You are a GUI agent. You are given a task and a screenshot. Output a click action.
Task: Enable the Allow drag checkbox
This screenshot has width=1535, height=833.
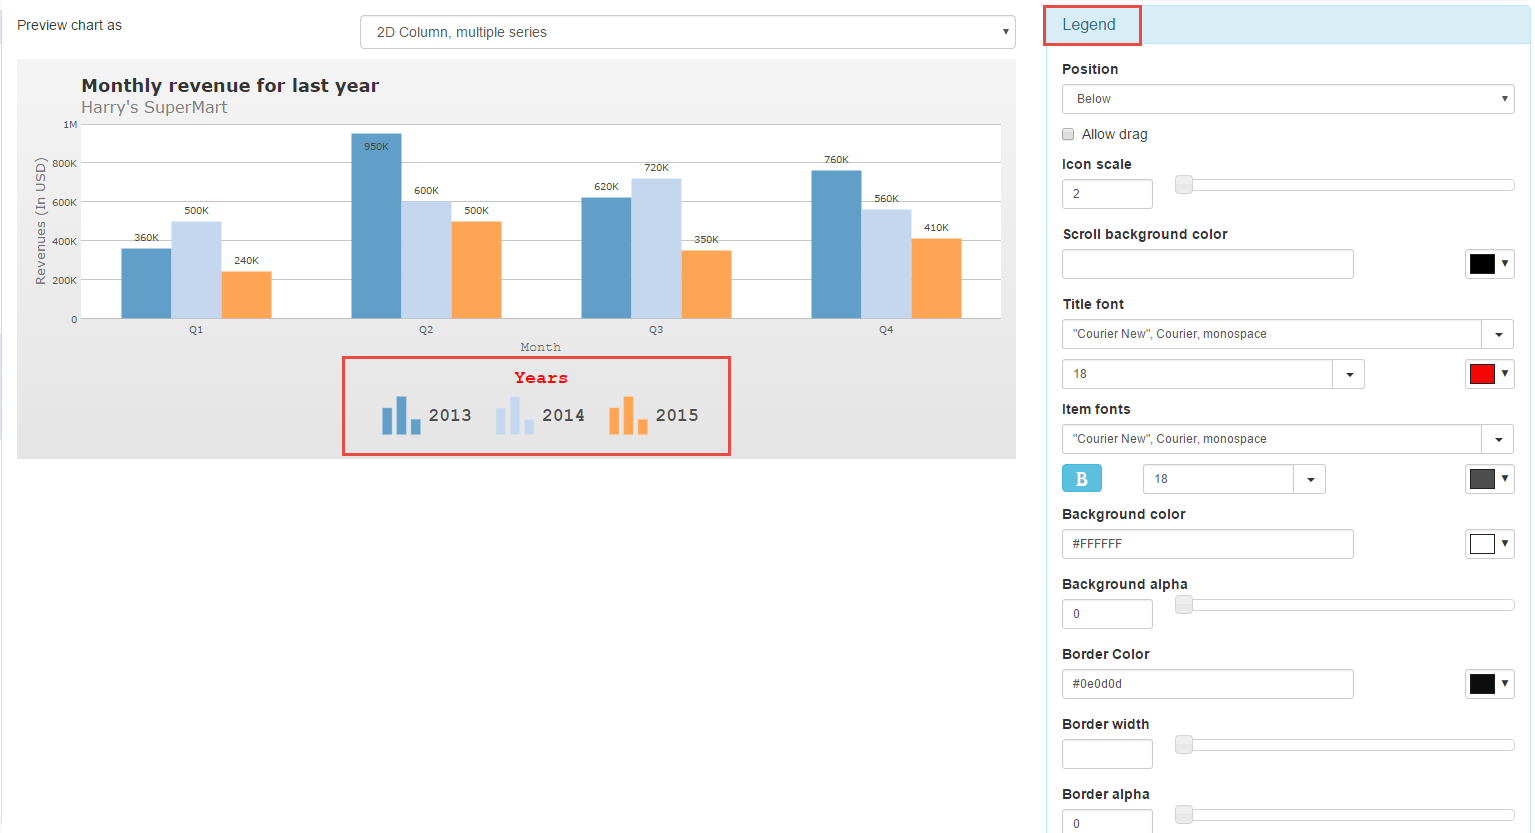(x=1068, y=134)
